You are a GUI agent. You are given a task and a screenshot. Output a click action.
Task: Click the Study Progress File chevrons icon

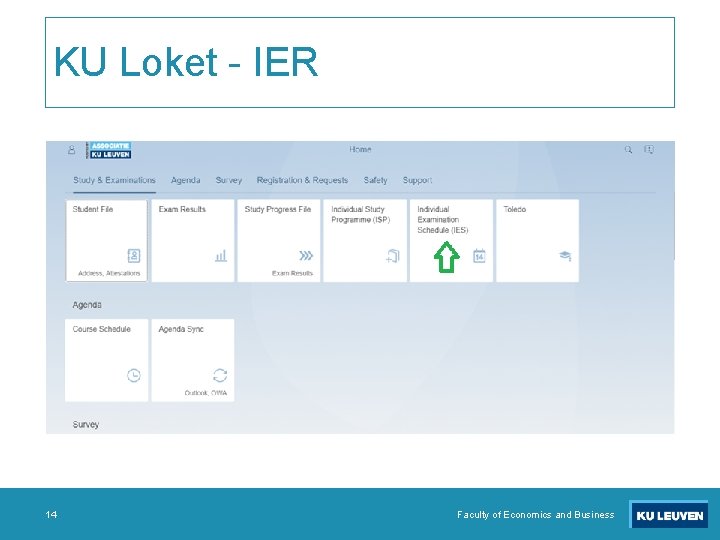tap(306, 255)
